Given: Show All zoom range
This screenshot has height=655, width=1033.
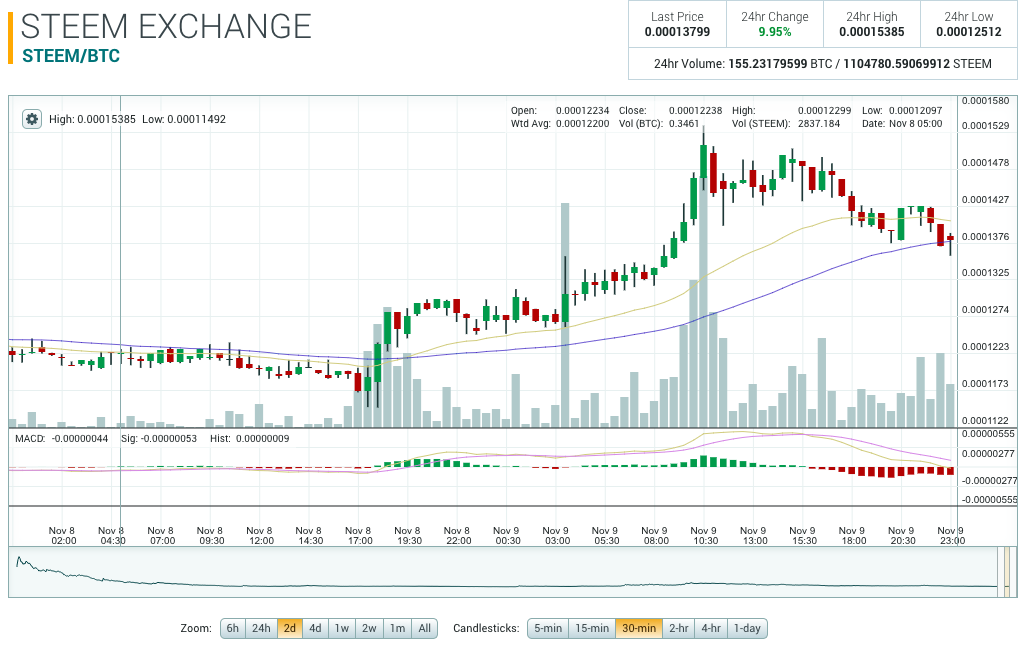Looking at the screenshot, I should click(425, 628).
